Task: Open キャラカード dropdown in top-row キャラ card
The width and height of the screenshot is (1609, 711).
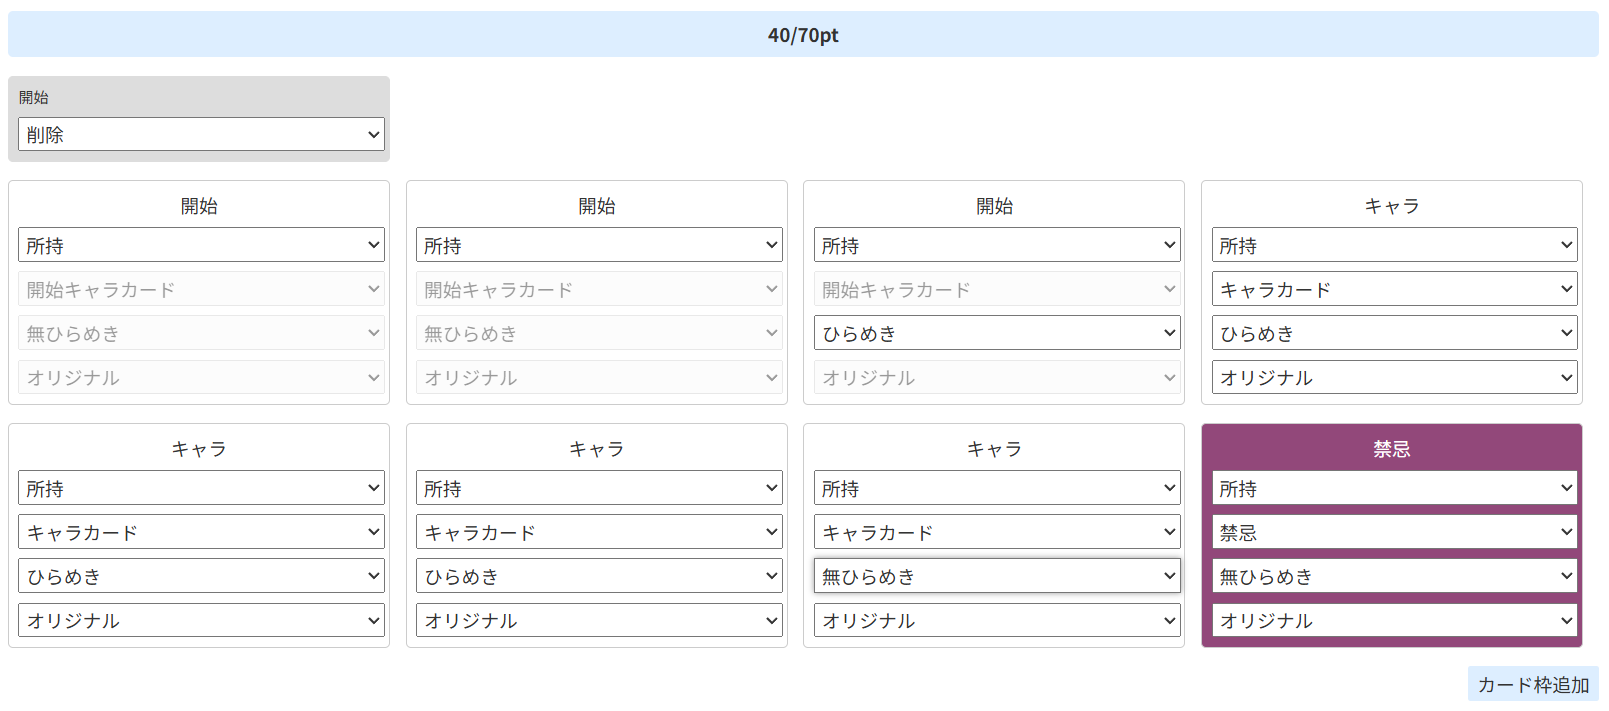Action: [1394, 290]
